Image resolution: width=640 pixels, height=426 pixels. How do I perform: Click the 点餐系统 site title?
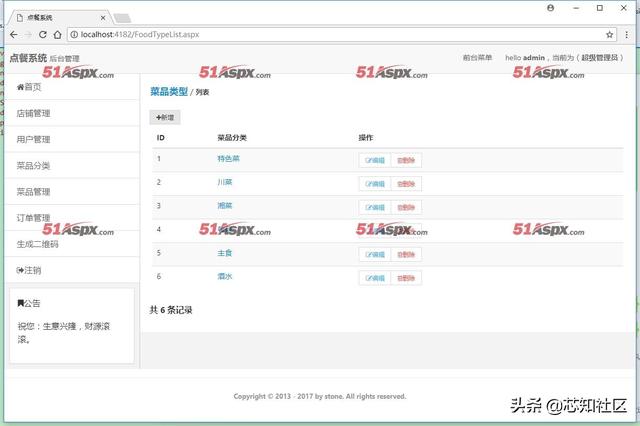(28, 58)
